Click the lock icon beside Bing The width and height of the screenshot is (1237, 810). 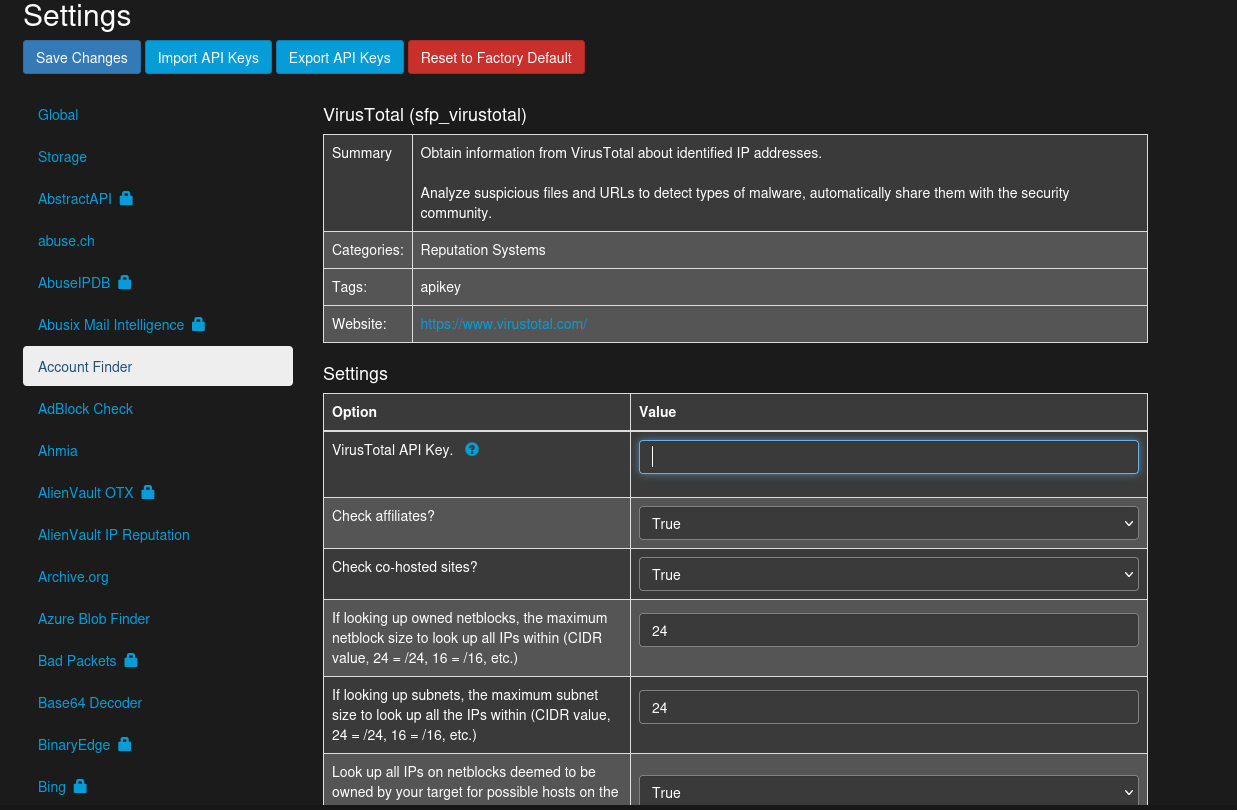(80, 786)
